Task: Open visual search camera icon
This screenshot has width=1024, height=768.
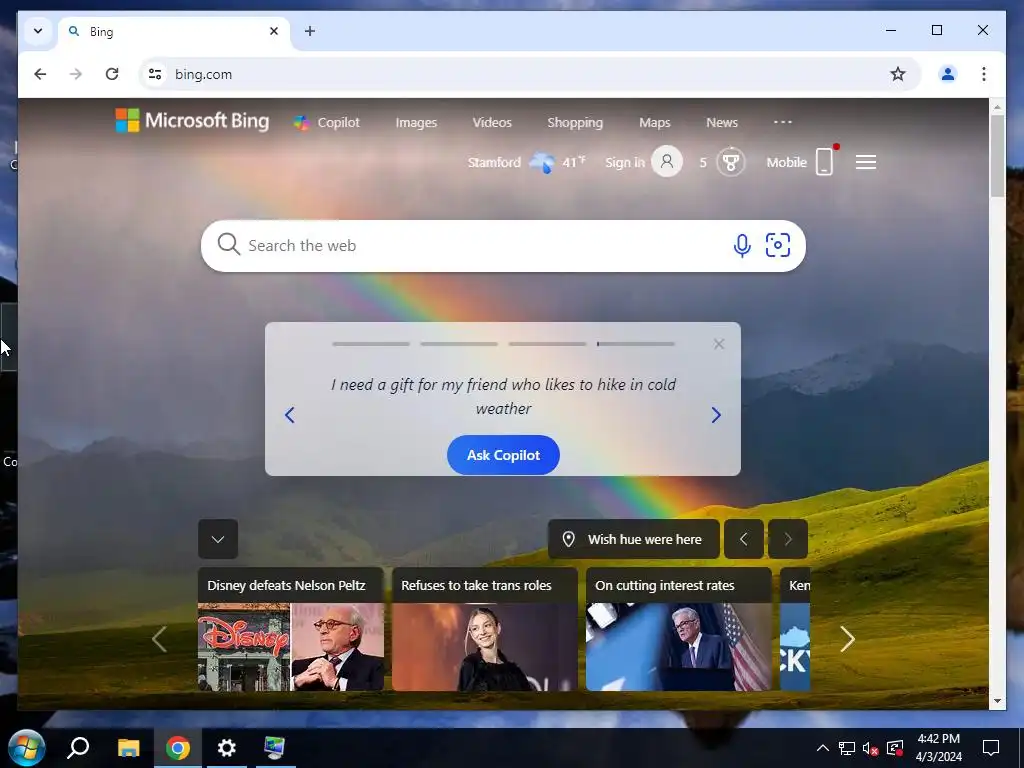Action: point(777,245)
